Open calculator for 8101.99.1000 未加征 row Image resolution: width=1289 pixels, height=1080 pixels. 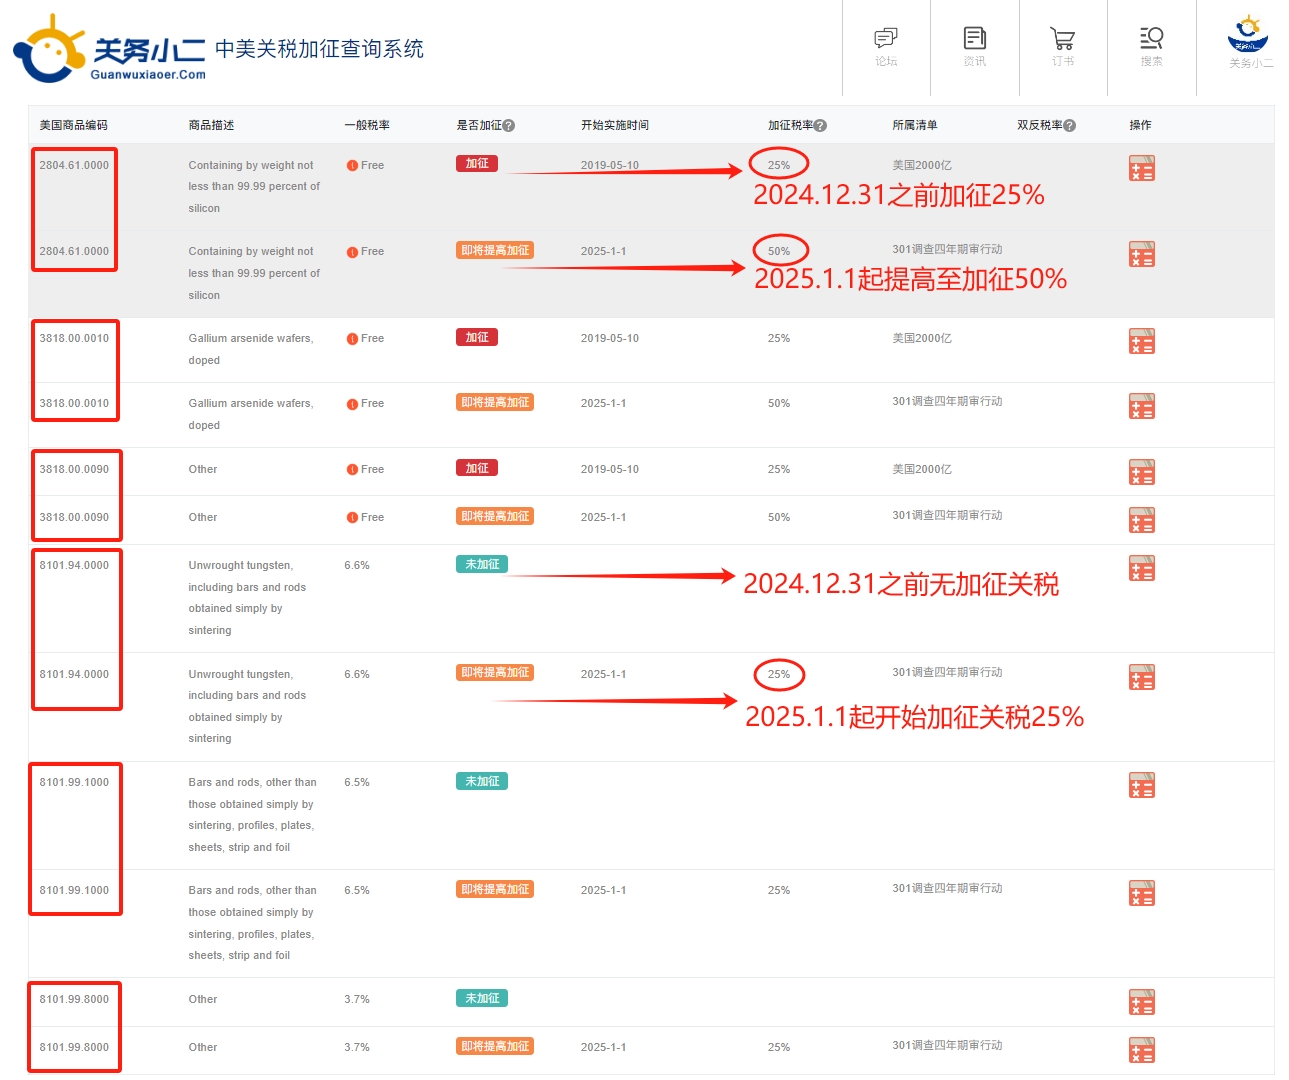coord(1141,784)
